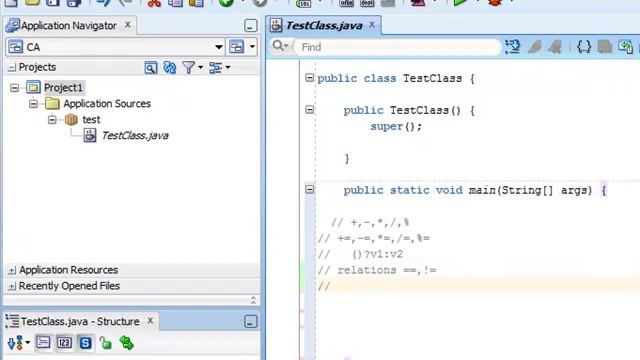Click the Cut scissors icon in top toolbar
The image size is (640, 360).
click(x=154, y=3)
